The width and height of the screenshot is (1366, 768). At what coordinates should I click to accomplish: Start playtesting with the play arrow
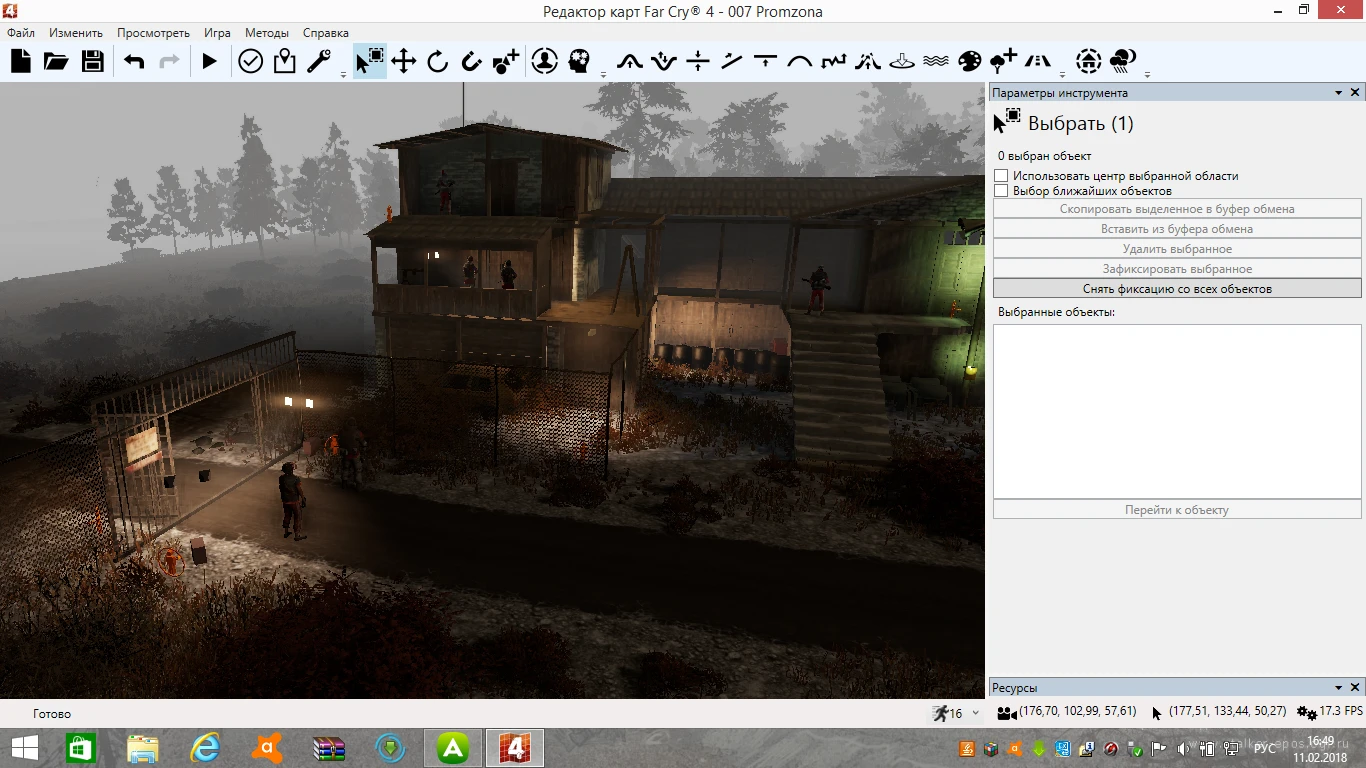click(209, 62)
